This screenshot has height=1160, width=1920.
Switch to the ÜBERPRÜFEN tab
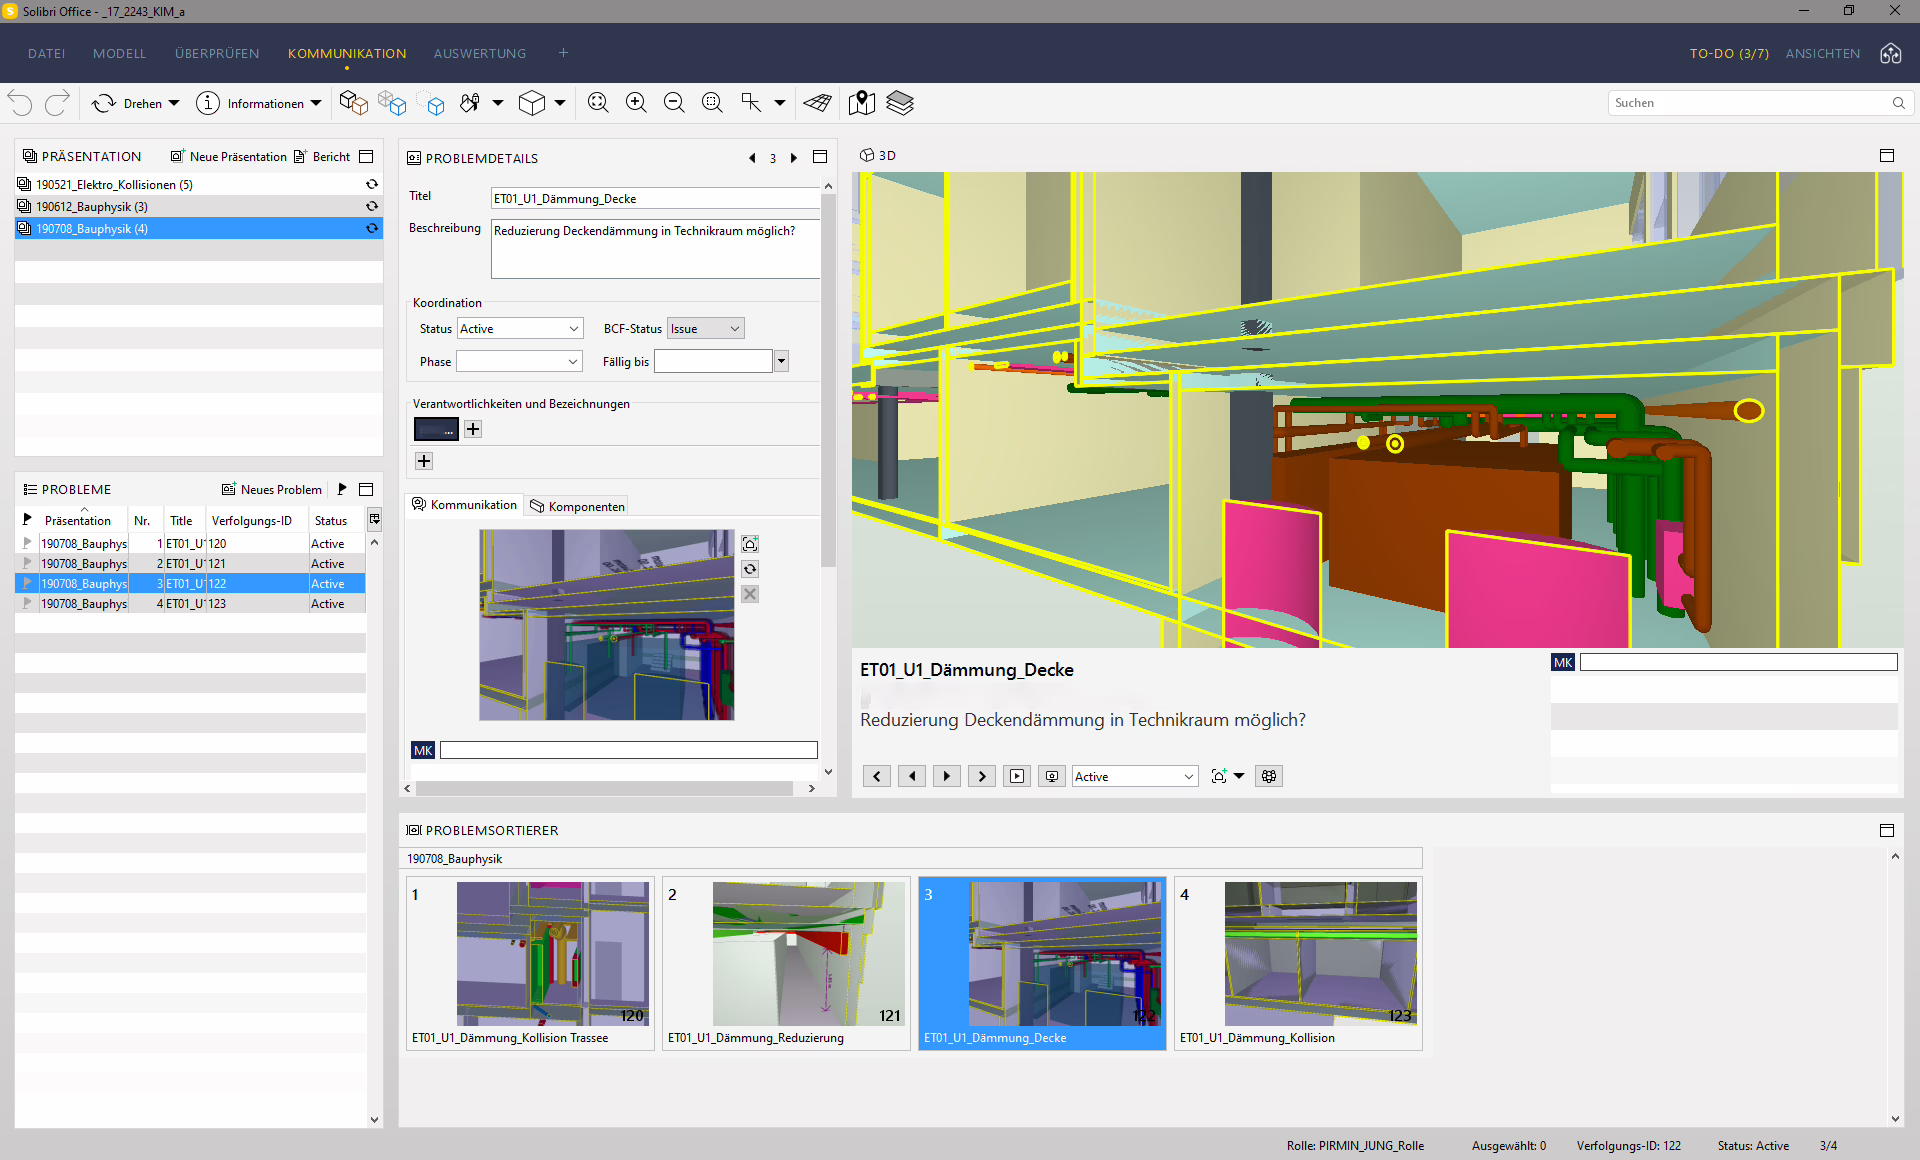pyautogui.click(x=217, y=53)
